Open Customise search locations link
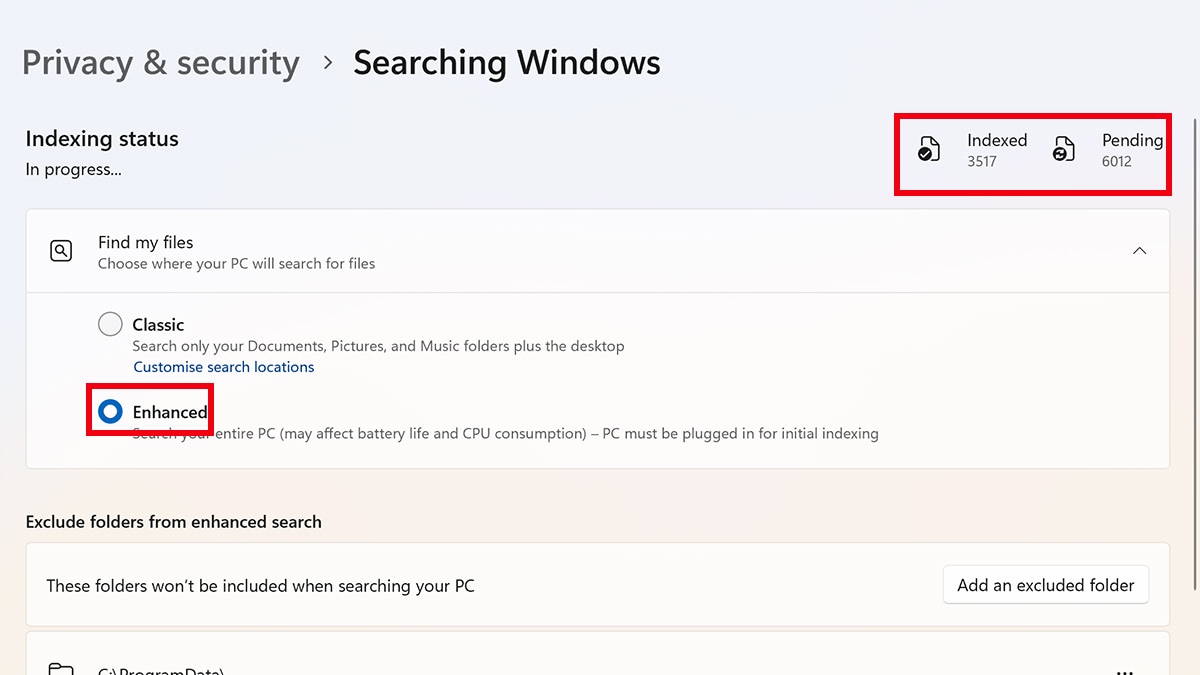 pyautogui.click(x=224, y=367)
